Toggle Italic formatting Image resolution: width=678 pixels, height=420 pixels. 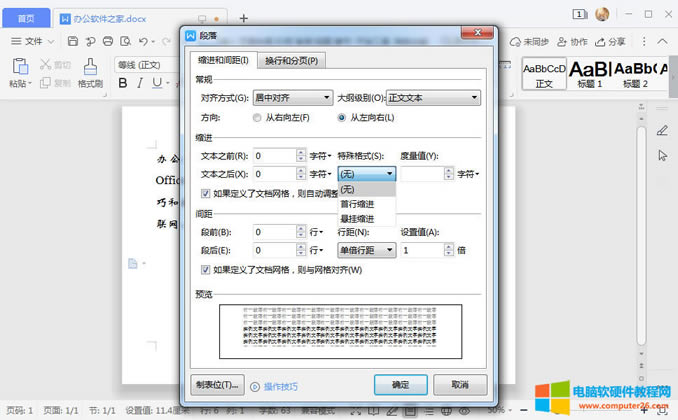(140, 83)
